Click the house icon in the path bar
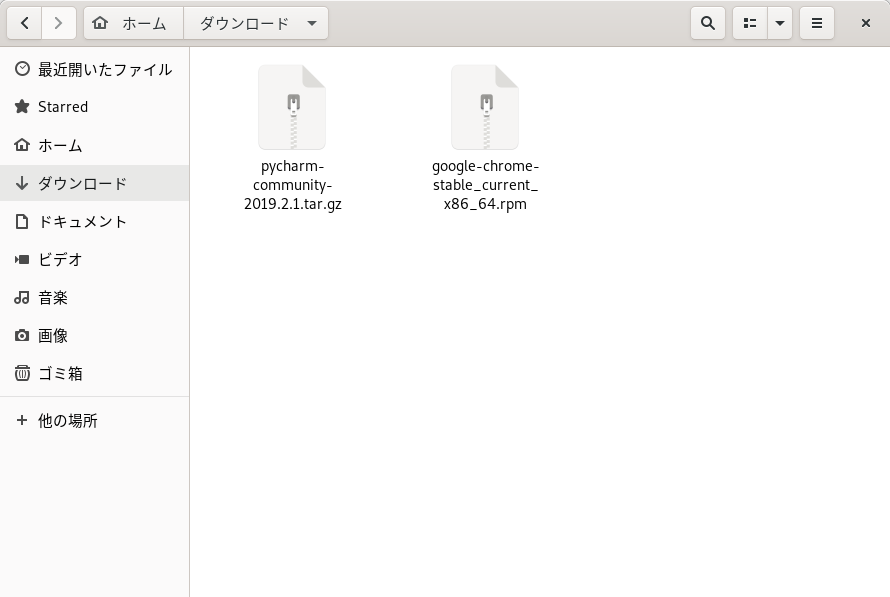The height and width of the screenshot is (597, 890). coord(100,23)
